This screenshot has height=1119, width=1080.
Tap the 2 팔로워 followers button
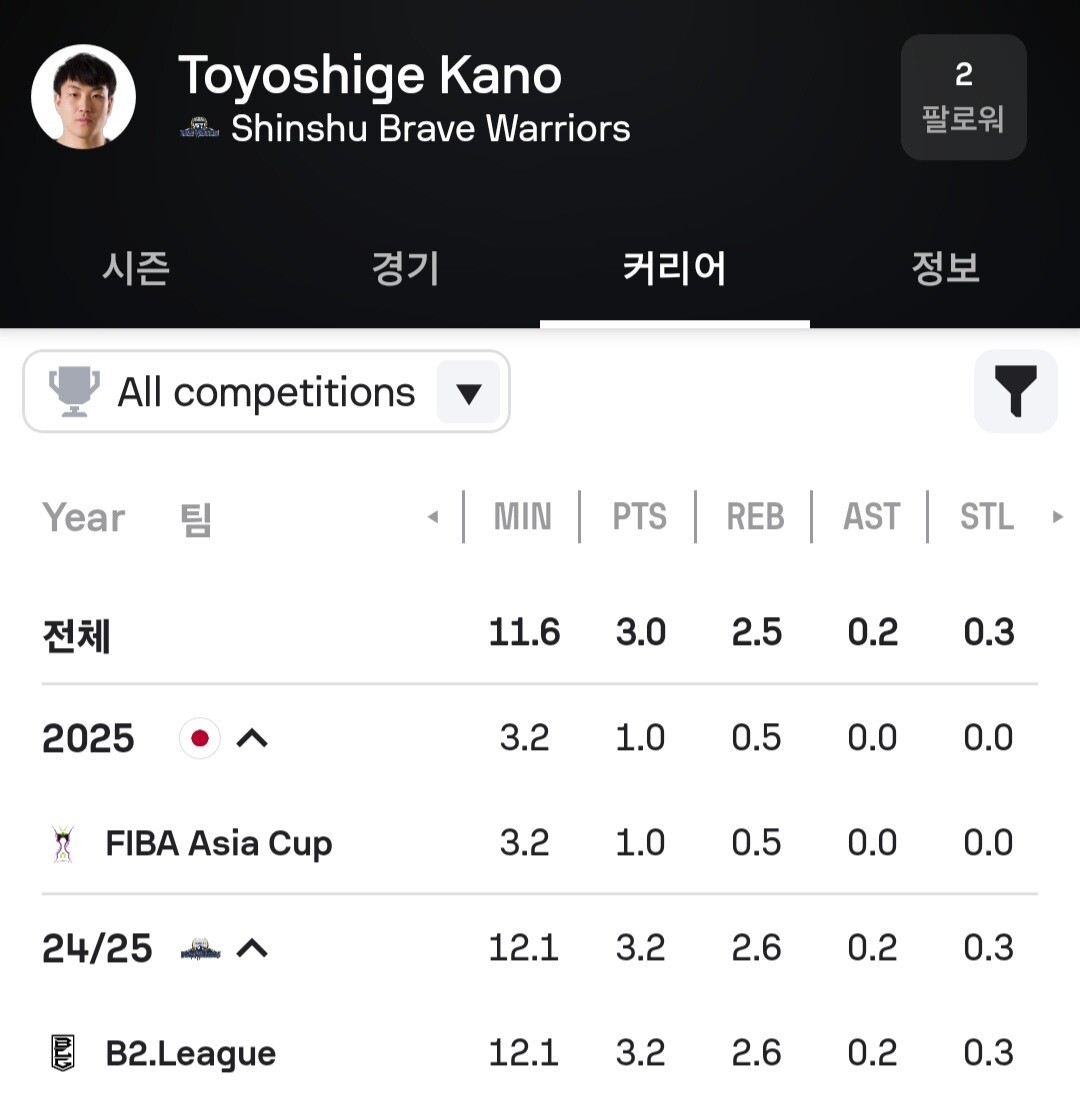click(964, 97)
